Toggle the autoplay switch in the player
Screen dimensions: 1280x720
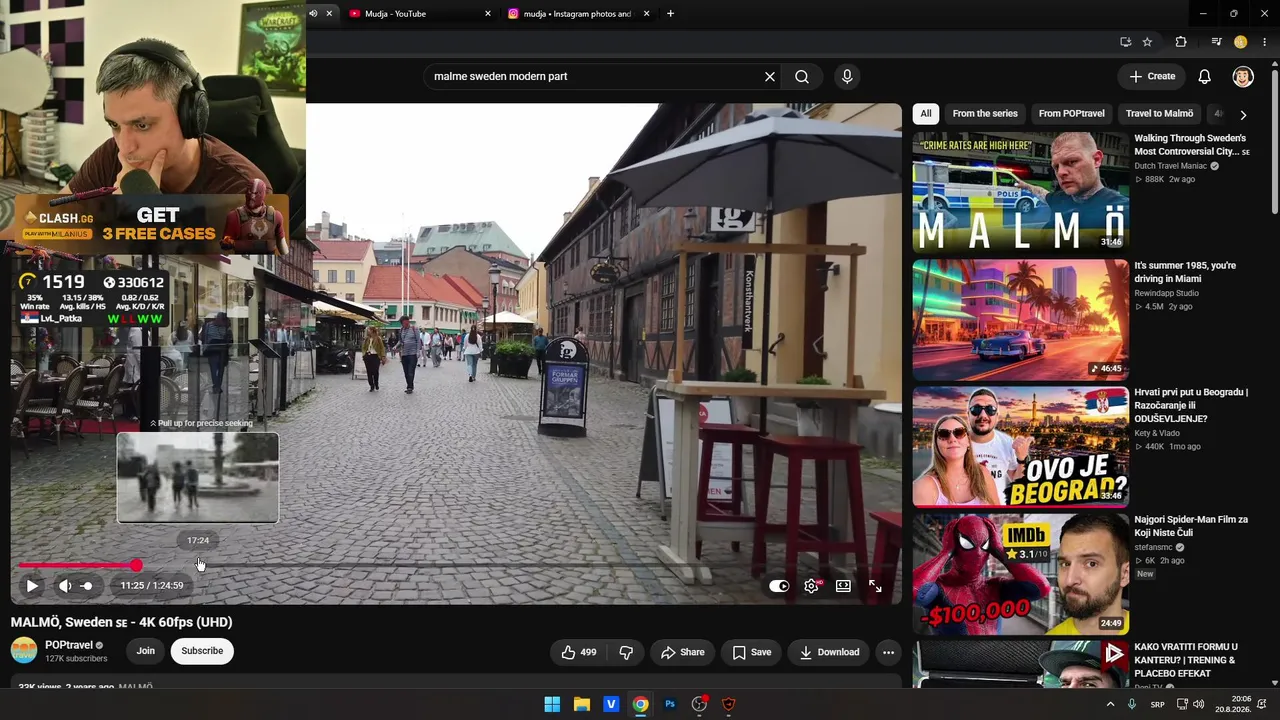pyautogui.click(x=779, y=586)
